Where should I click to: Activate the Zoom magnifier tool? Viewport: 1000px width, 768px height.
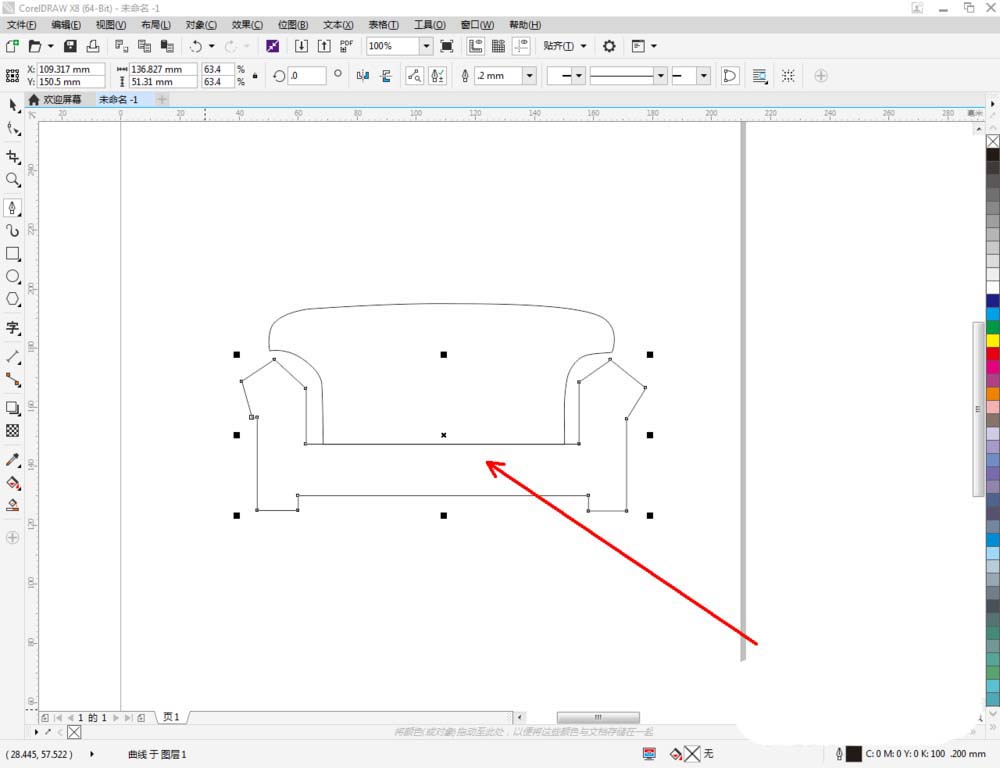point(13,180)
